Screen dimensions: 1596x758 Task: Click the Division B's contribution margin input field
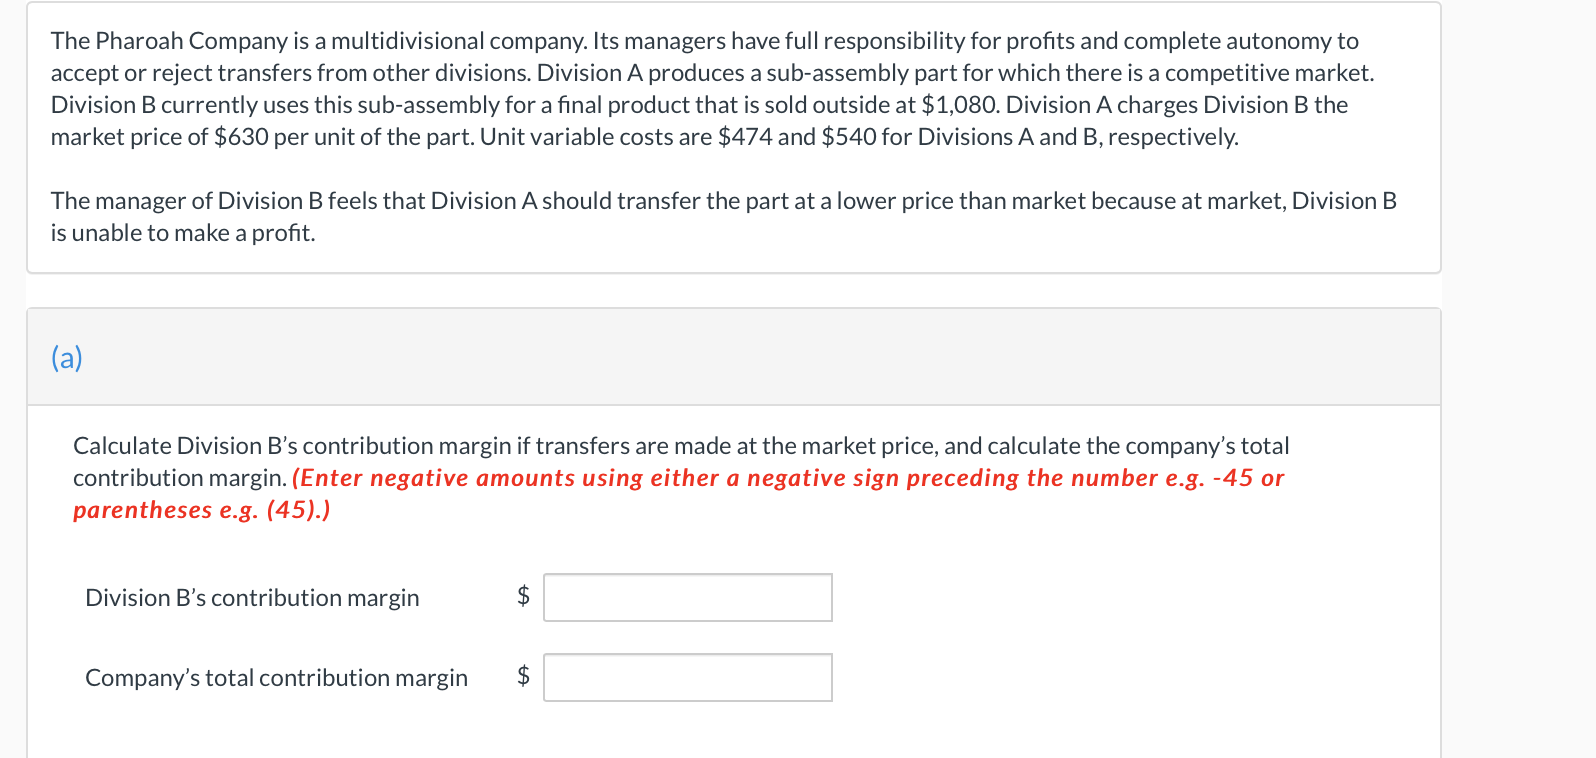coord(688,597)
